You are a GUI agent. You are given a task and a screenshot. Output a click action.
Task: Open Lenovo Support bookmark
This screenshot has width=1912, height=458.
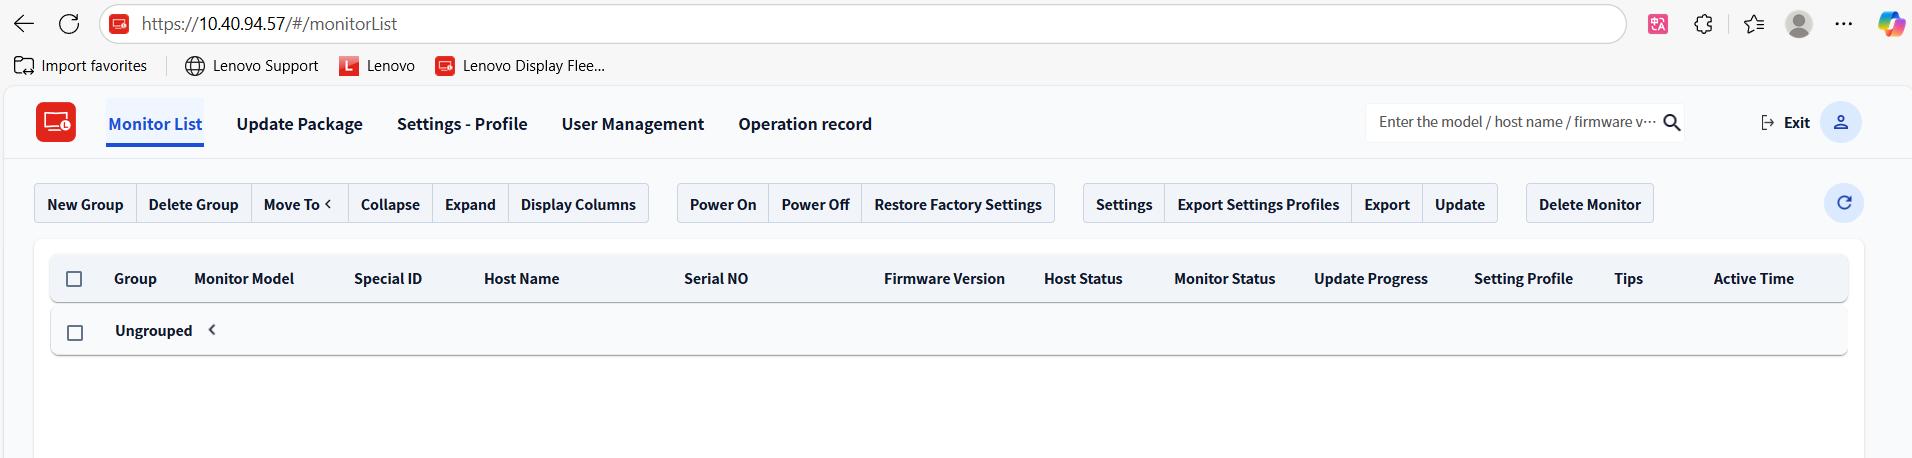[252, 66]
